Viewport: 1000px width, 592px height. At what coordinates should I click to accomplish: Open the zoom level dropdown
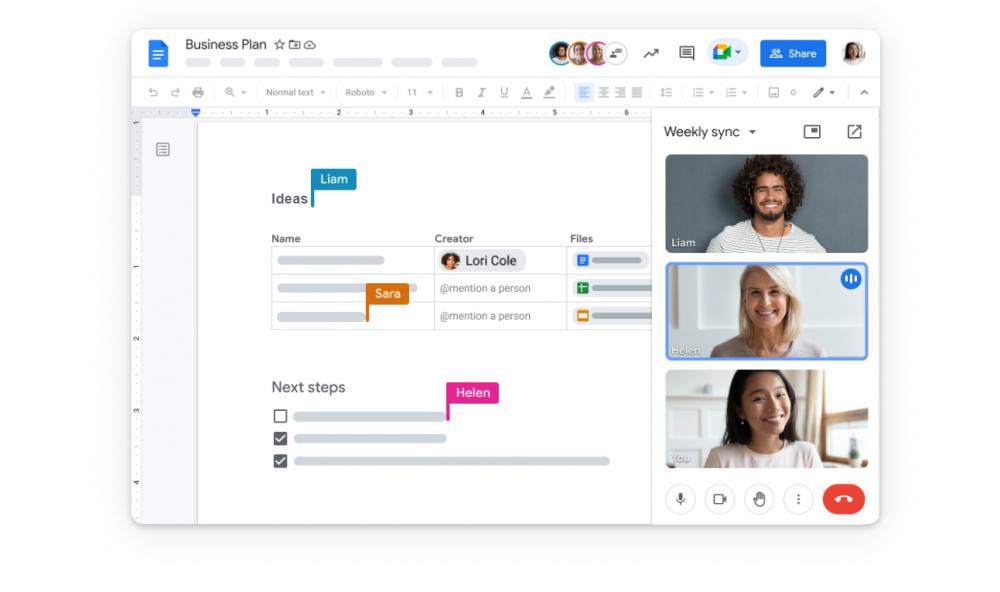(235, 92)
